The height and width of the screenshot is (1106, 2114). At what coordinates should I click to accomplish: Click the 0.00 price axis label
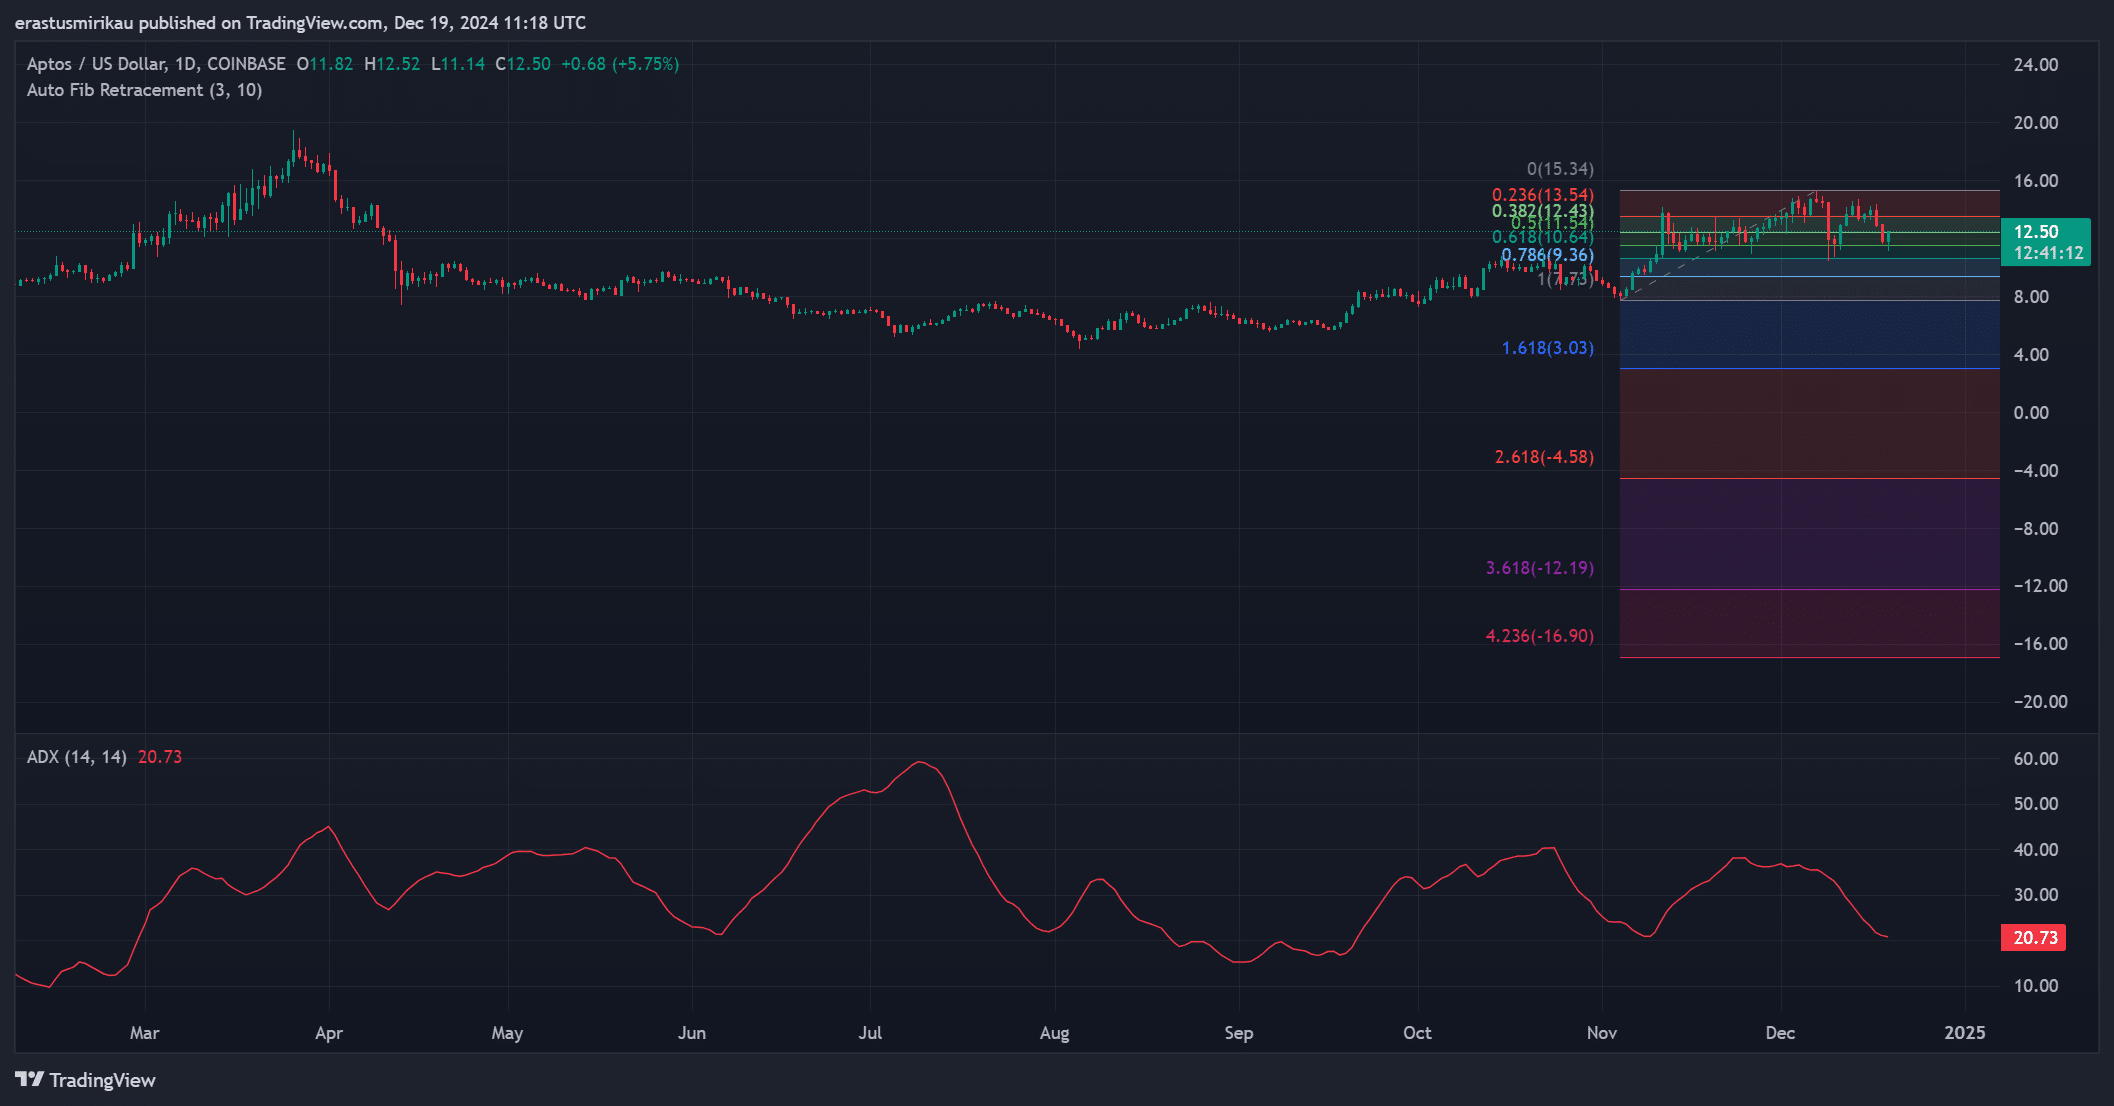tap(2031, 413)
